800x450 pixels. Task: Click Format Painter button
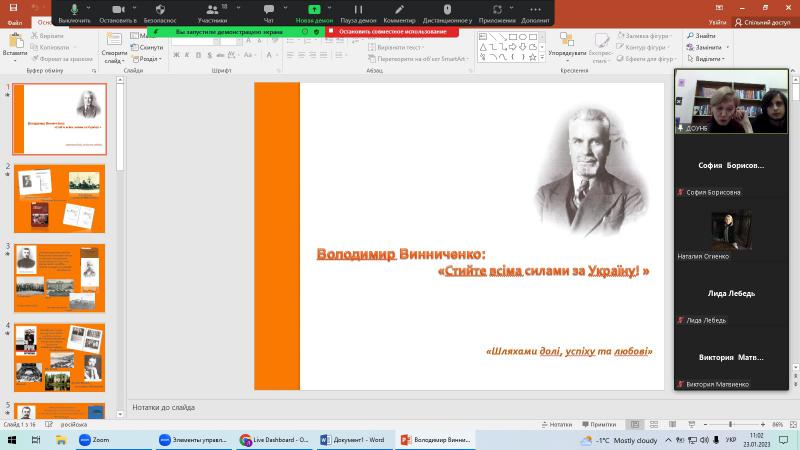pyautogui.click(x=62, y=59)
